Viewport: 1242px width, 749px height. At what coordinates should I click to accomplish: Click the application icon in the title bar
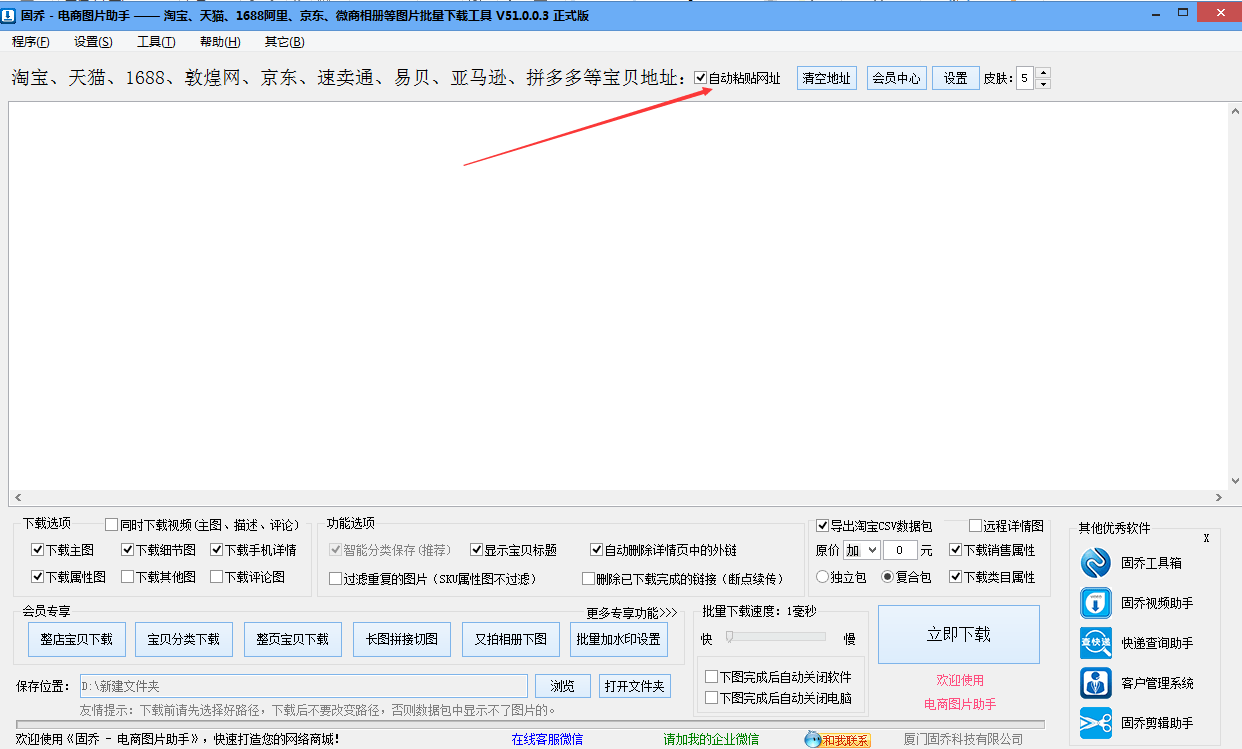(11, 13)
